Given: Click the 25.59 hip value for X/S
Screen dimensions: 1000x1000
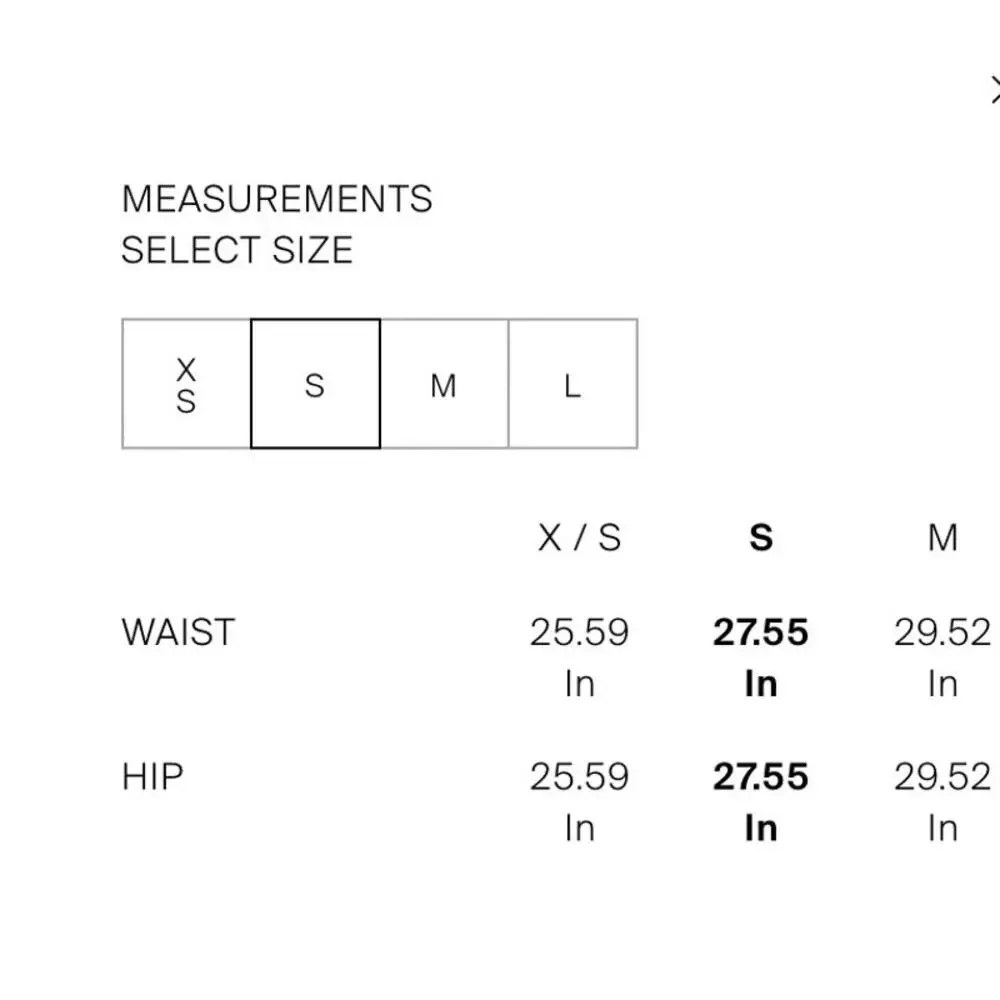Looking at the screenshot, I should point(579,776).
